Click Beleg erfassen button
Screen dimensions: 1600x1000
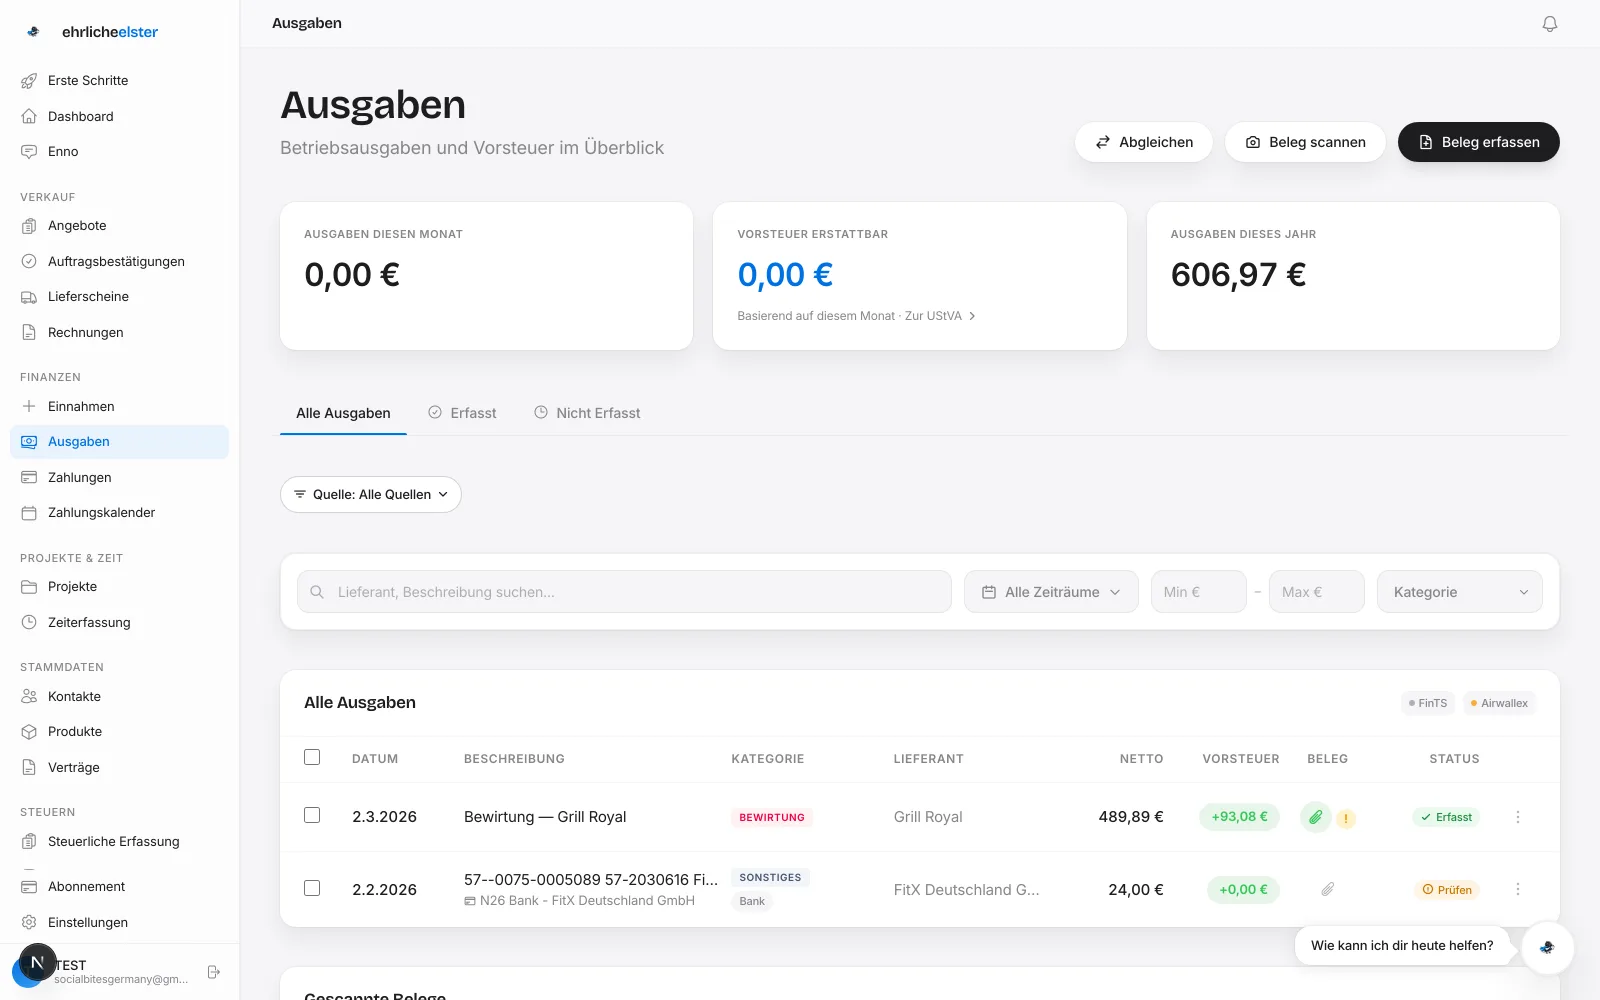click(1478, 142)
